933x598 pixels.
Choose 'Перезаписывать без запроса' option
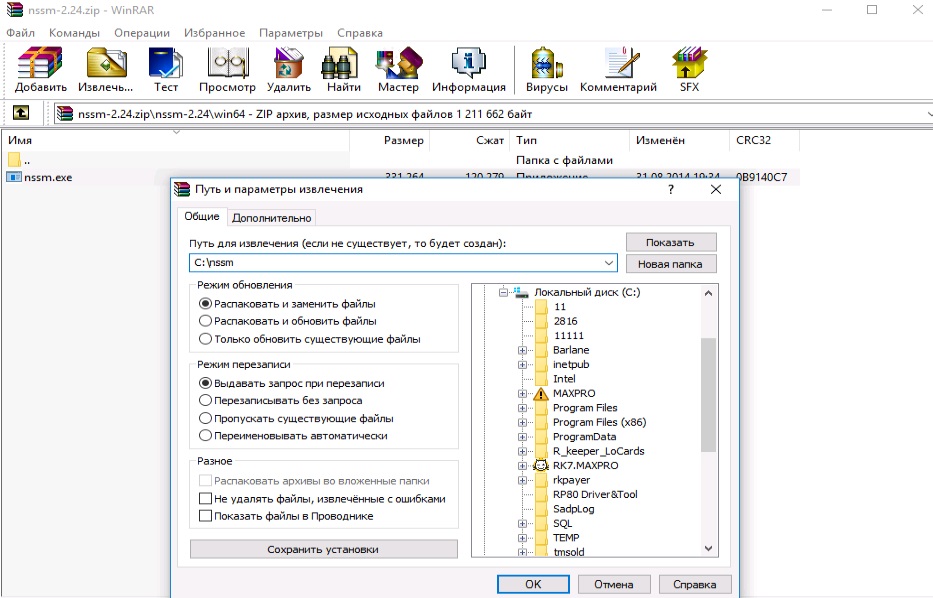pos(205,400)
